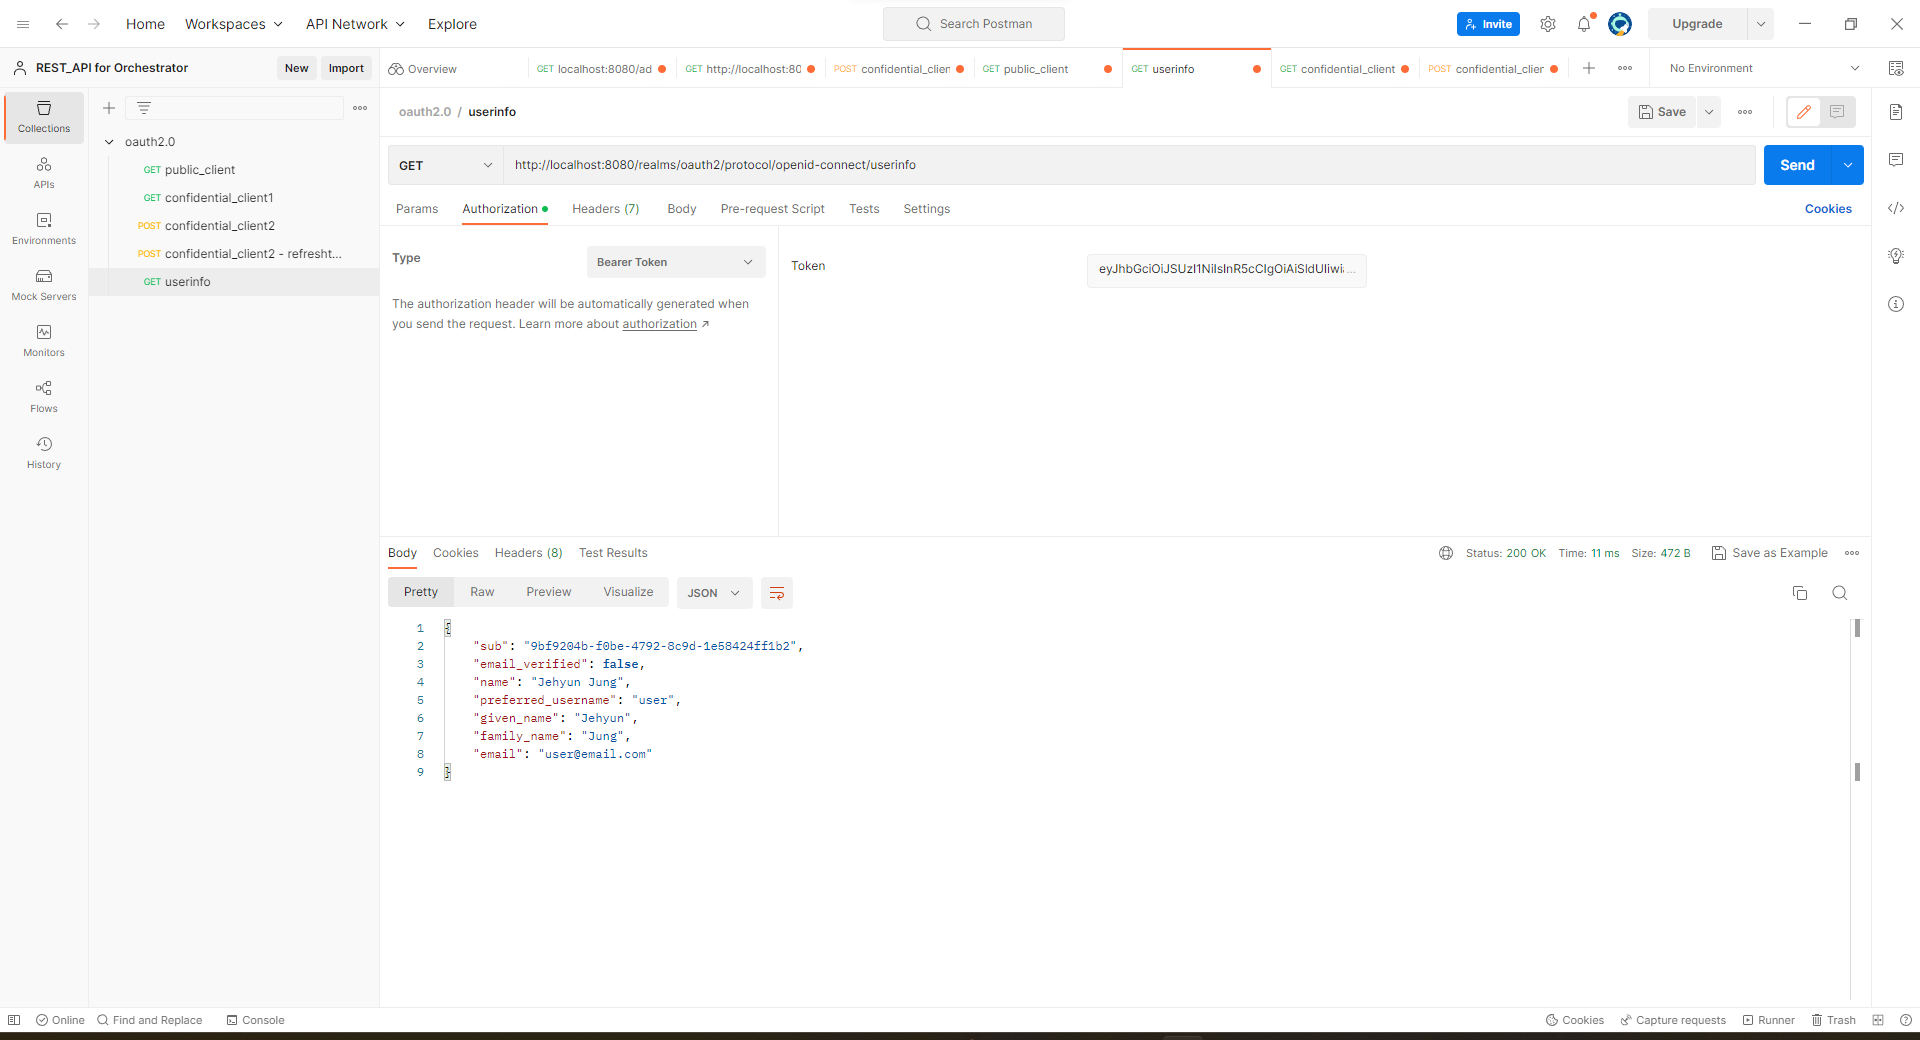
Task: Click Save as Example
Action: click(x=1770, y=553)
